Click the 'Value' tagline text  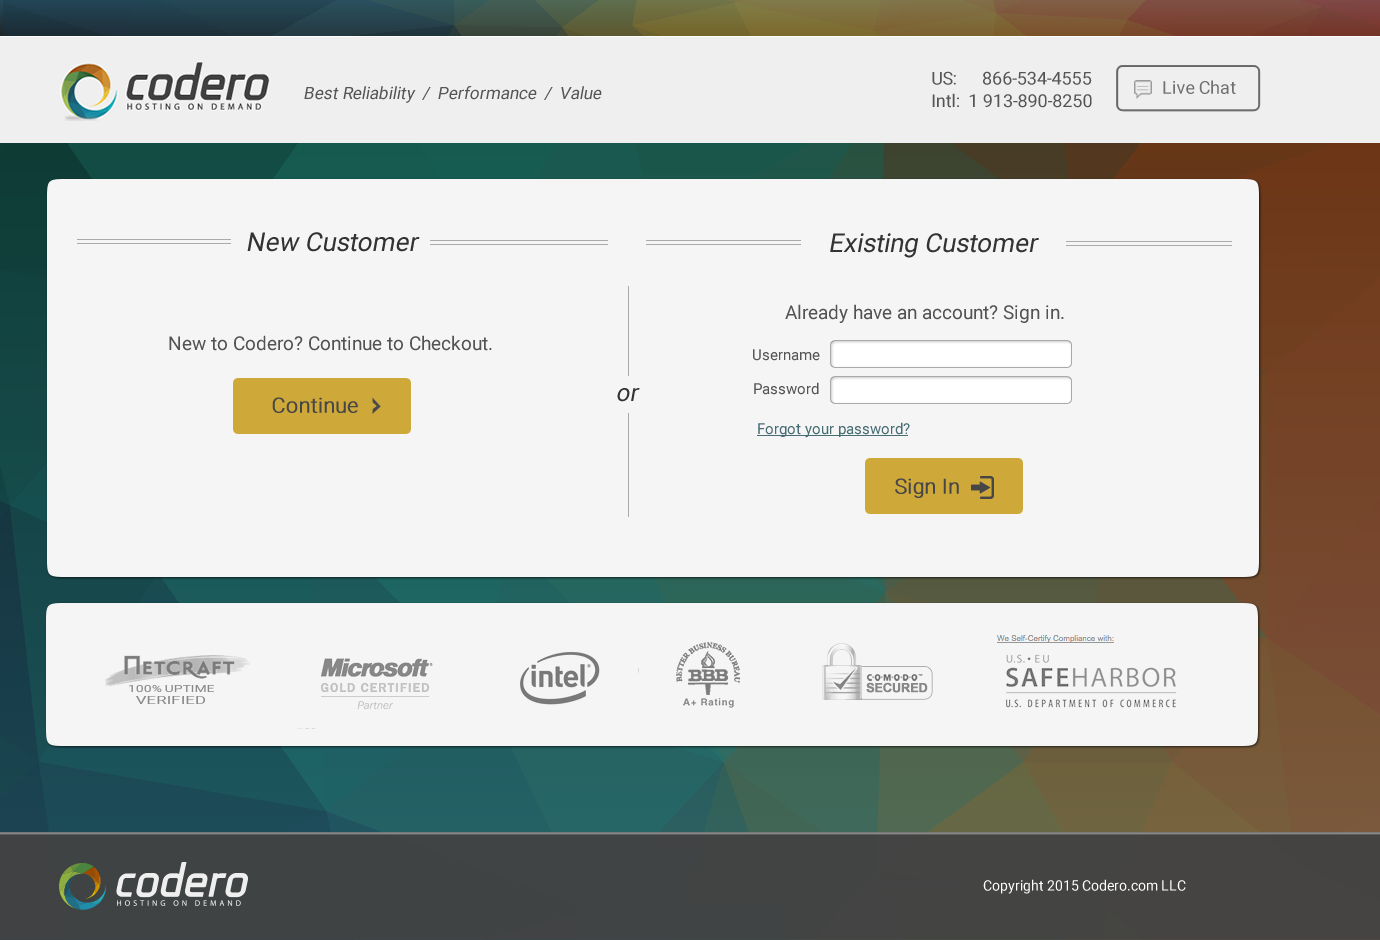coord(581,93)
